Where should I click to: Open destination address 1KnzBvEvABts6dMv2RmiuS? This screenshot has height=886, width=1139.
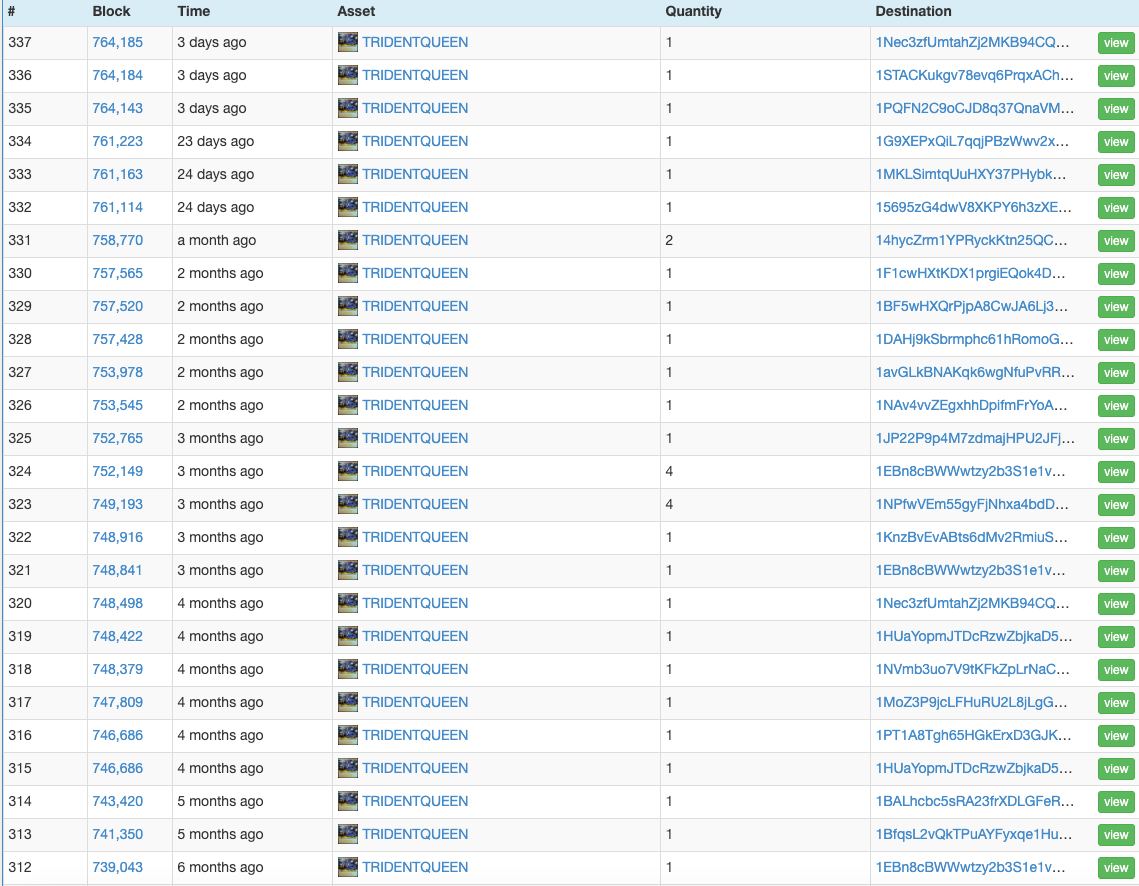tap(971, 537)
